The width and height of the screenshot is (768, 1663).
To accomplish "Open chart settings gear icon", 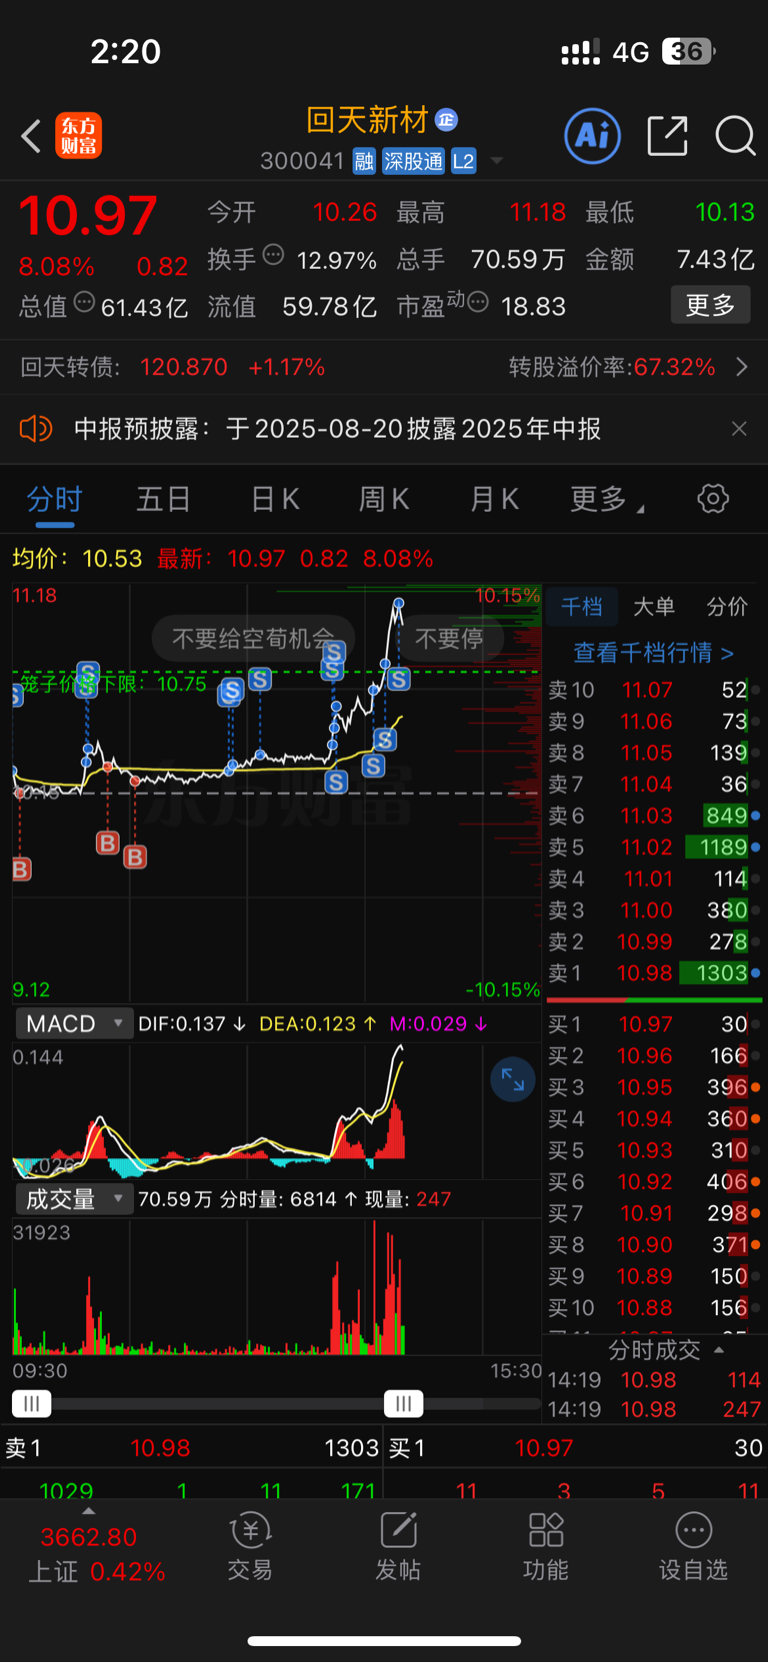I will (713, 498).
